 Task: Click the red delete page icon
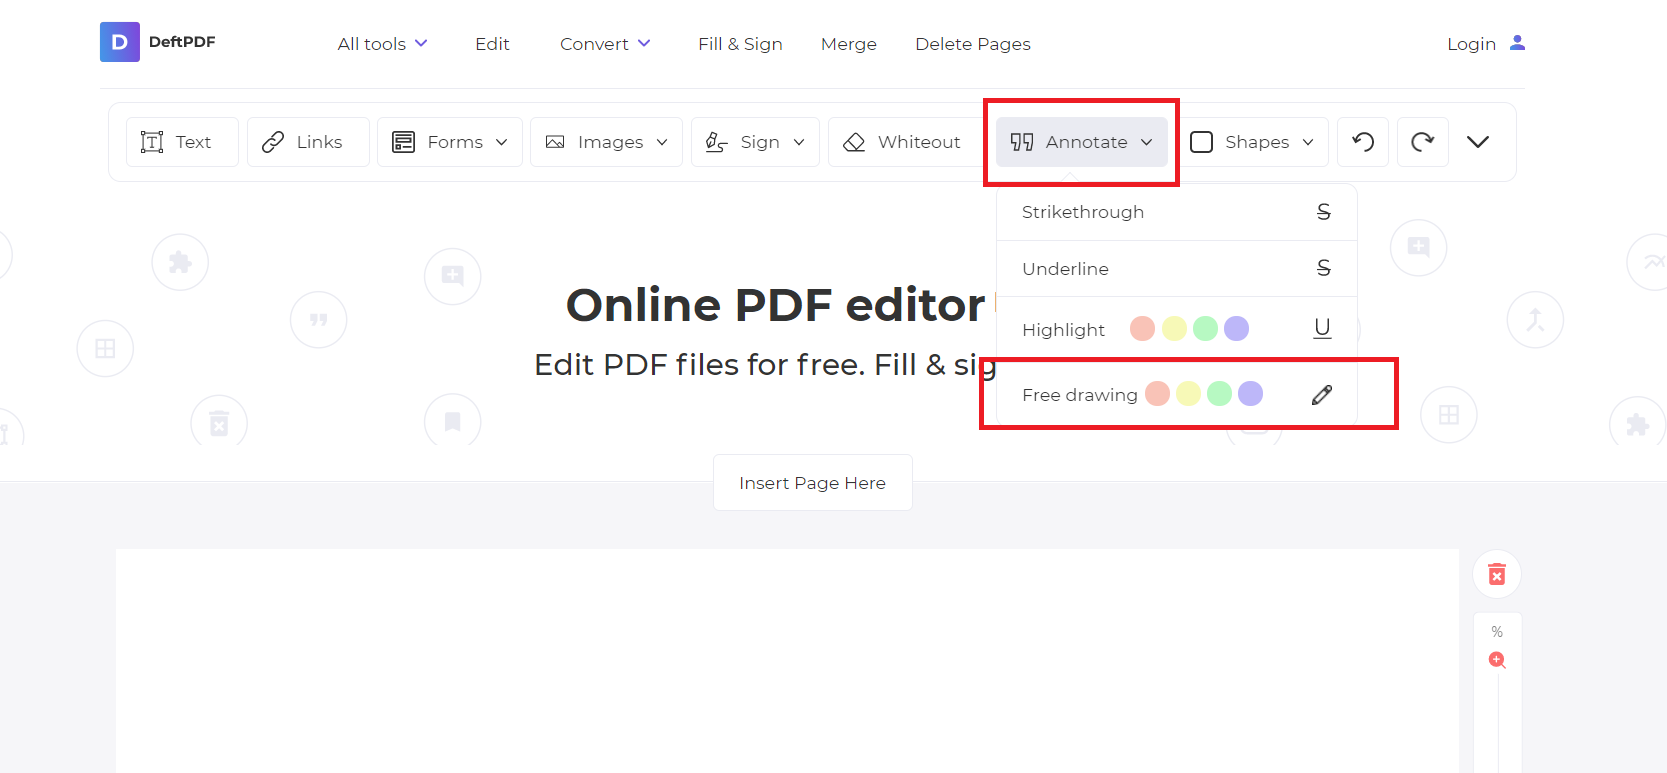(x=1496, y=574)
